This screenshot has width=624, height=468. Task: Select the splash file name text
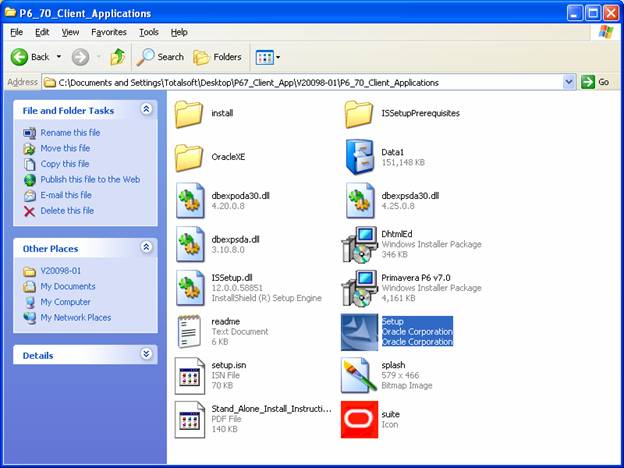tap(393, 365)
